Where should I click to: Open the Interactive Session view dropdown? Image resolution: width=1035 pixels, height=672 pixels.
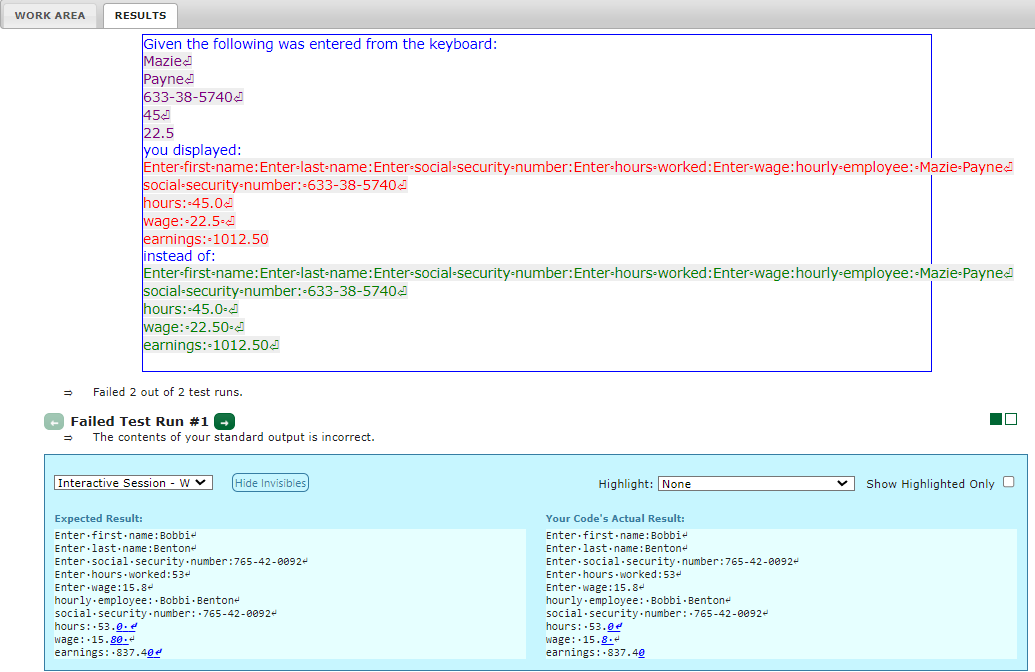coord(133,482)
